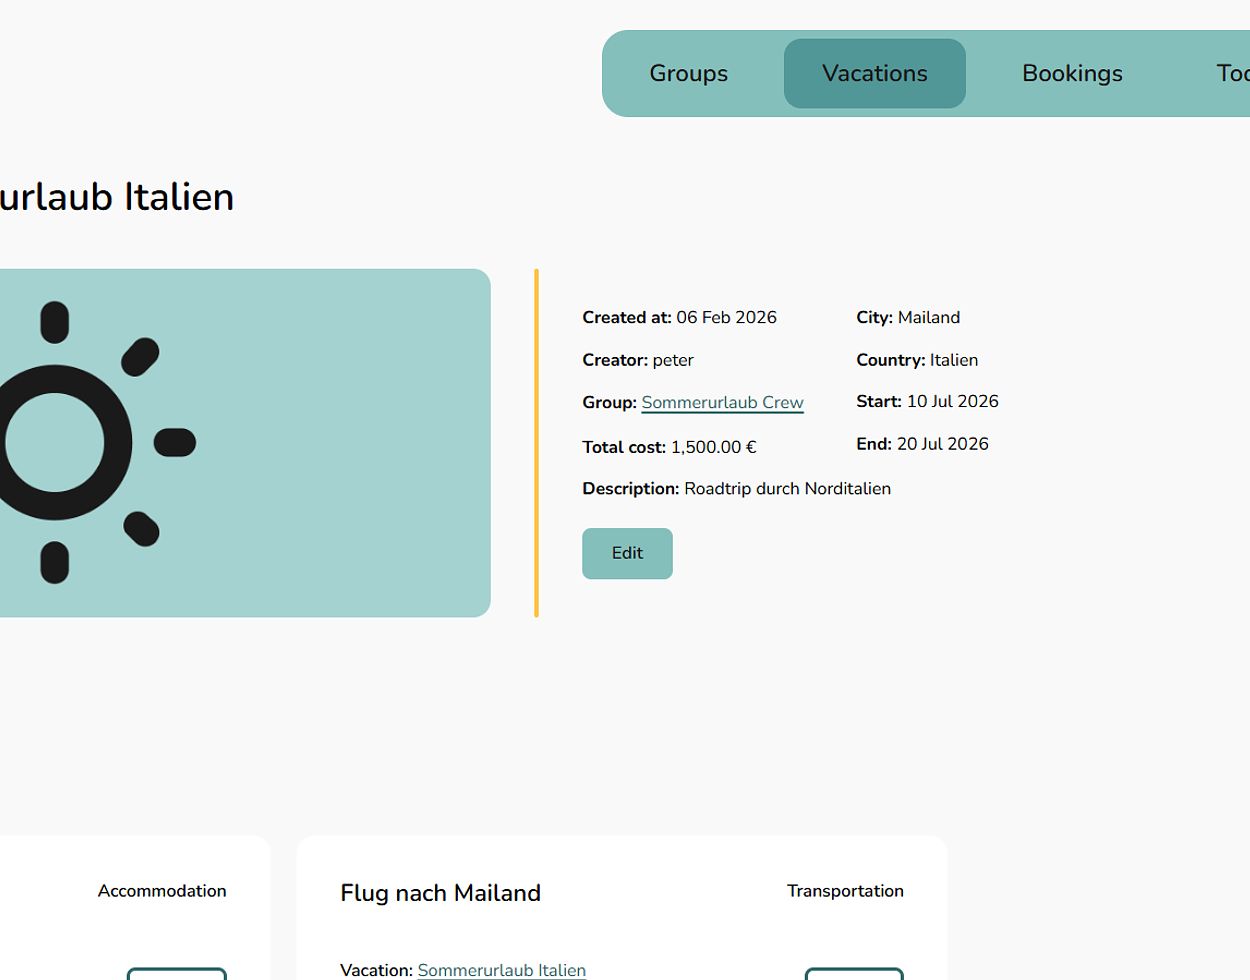The width and height of the screenshot is (1250, 980).
Task: Click the created date 06 Feb 2026
Action: (726, 317)
